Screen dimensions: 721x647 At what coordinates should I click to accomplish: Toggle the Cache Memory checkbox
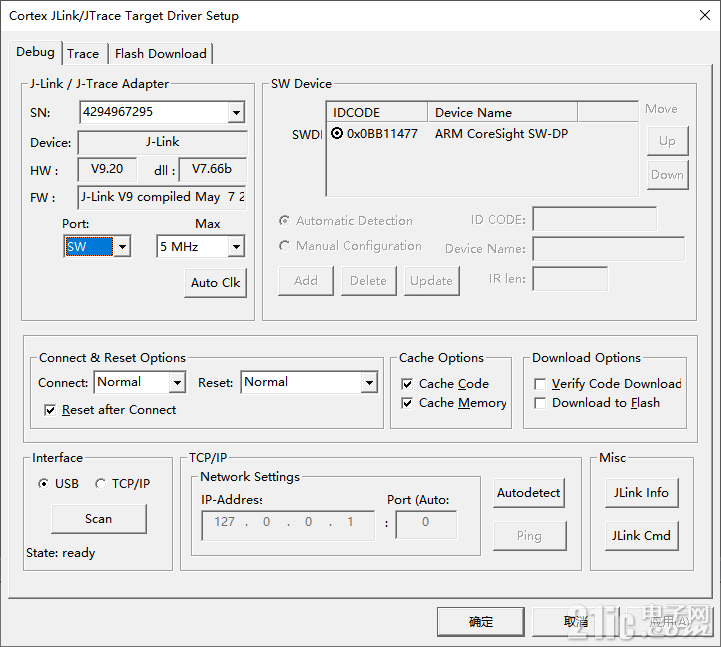click(407, 403)
